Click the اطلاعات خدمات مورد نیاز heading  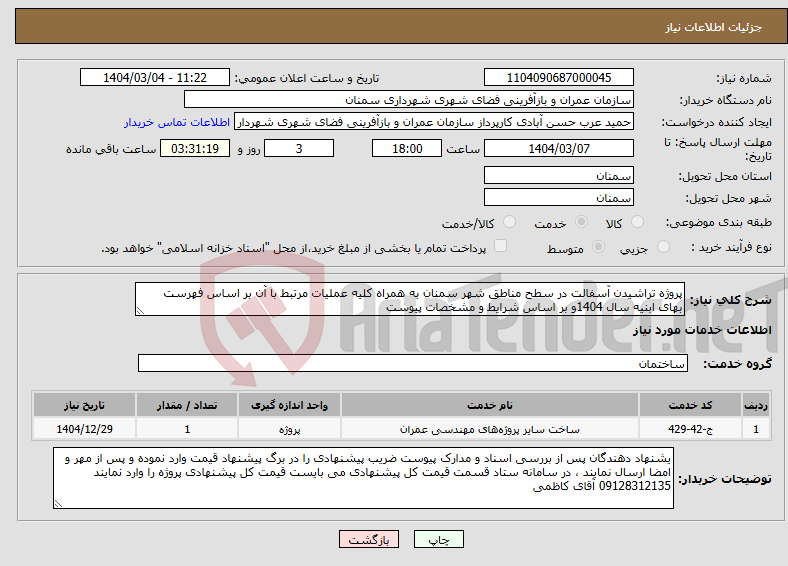pyautogui.click(x=702, y=330)
